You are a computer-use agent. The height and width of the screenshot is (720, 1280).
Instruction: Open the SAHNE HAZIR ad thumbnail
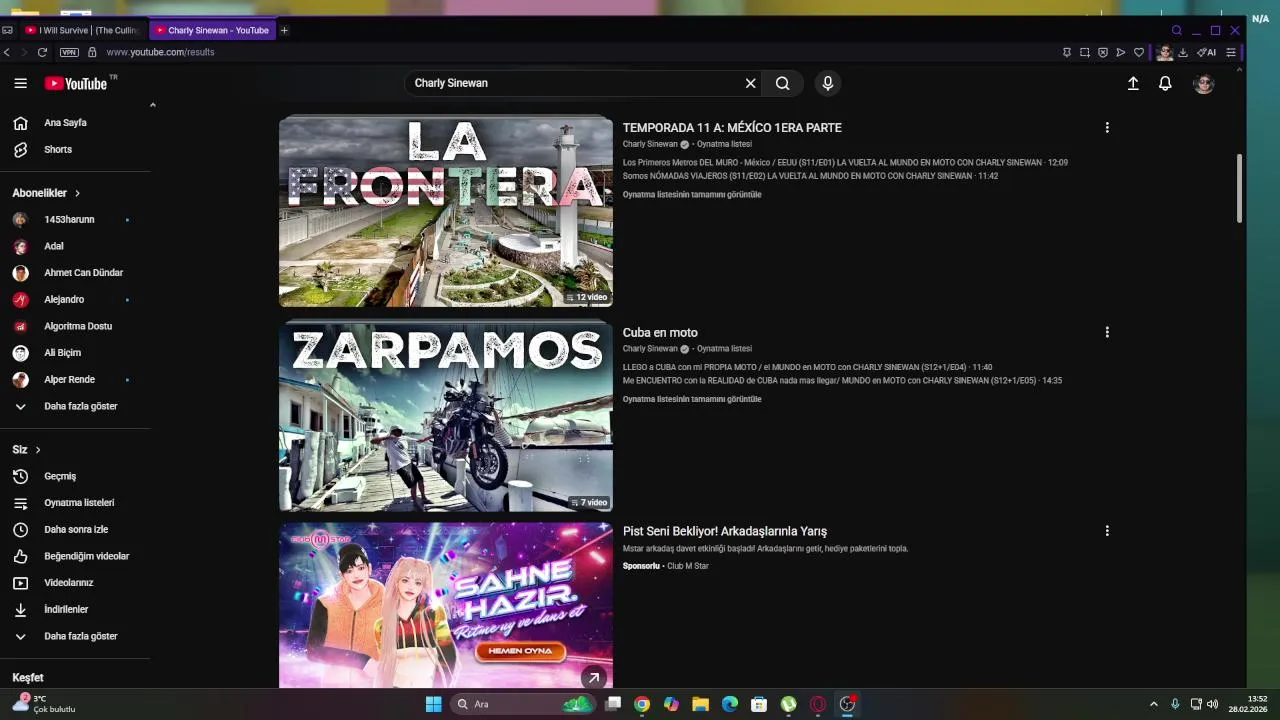446,605
